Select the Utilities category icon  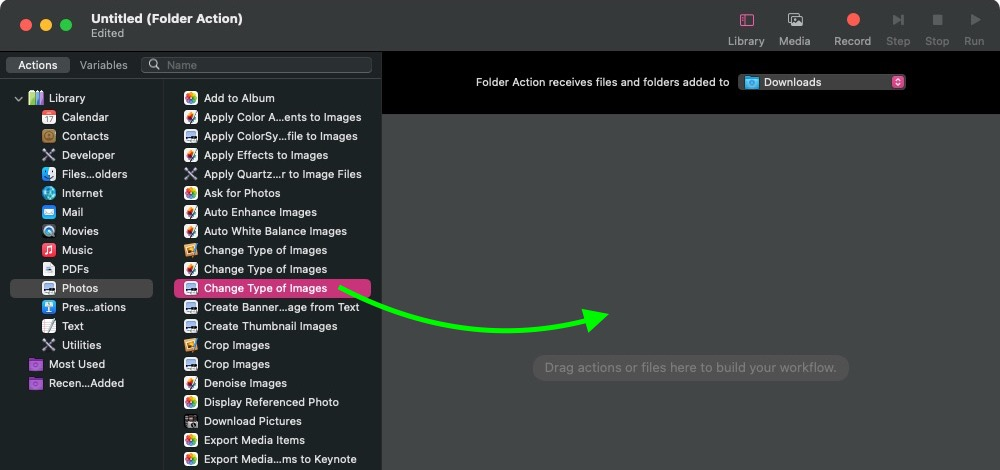point(49,345)
